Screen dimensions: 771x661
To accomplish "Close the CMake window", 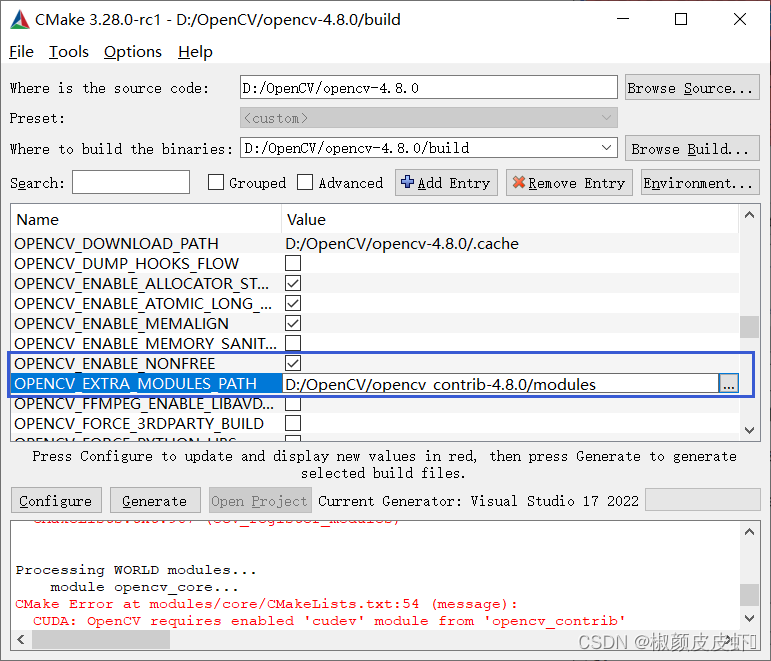I will [740, 19].
